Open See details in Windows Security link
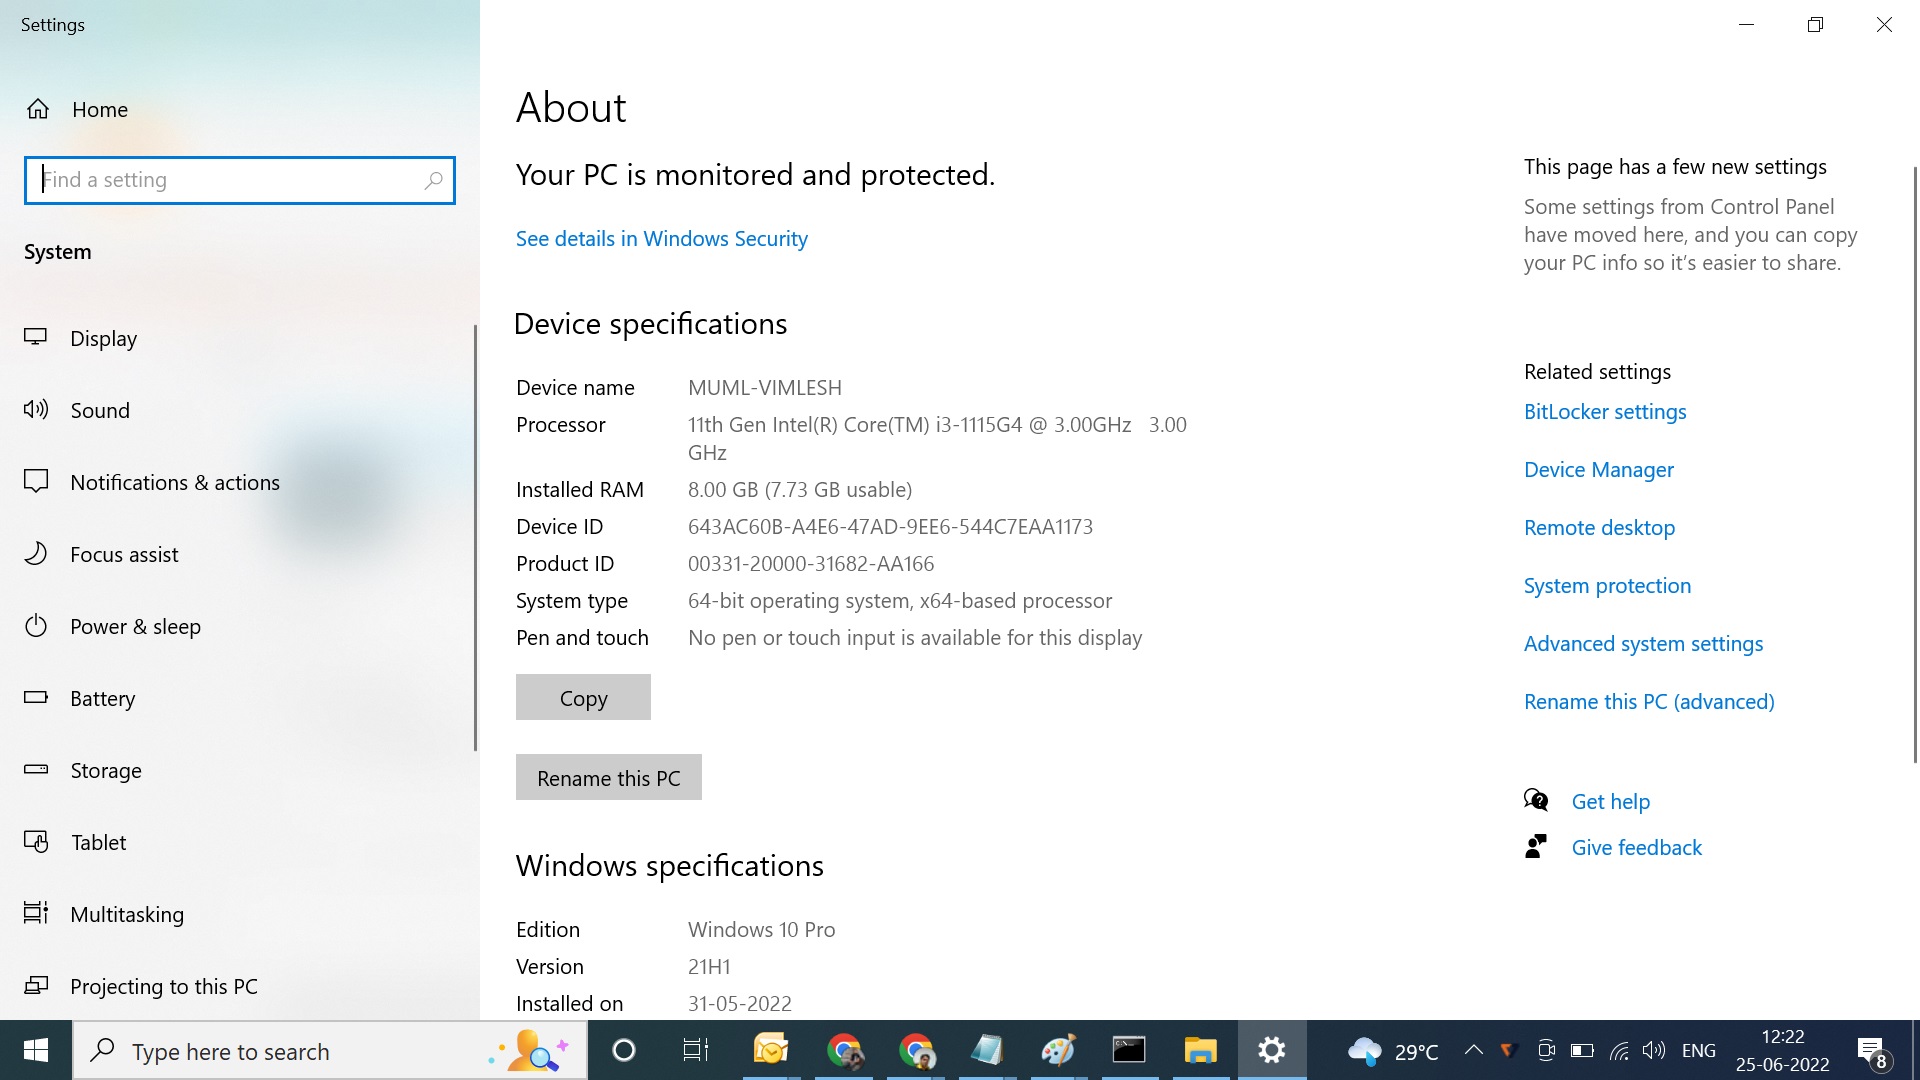The image size is (1920, 1080). 661,239
